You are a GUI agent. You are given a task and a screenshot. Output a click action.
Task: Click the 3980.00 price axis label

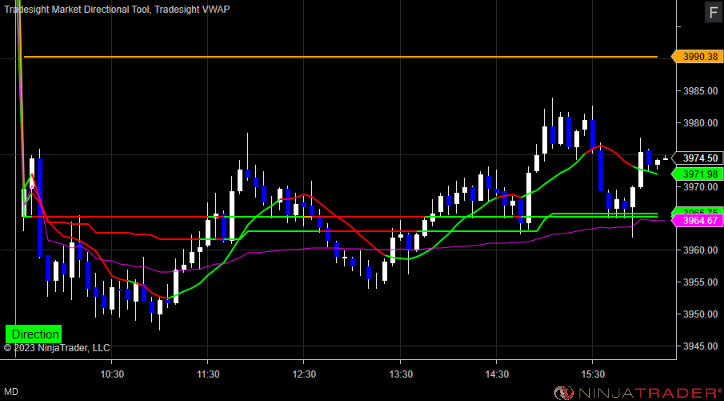(x=700, y=123)
